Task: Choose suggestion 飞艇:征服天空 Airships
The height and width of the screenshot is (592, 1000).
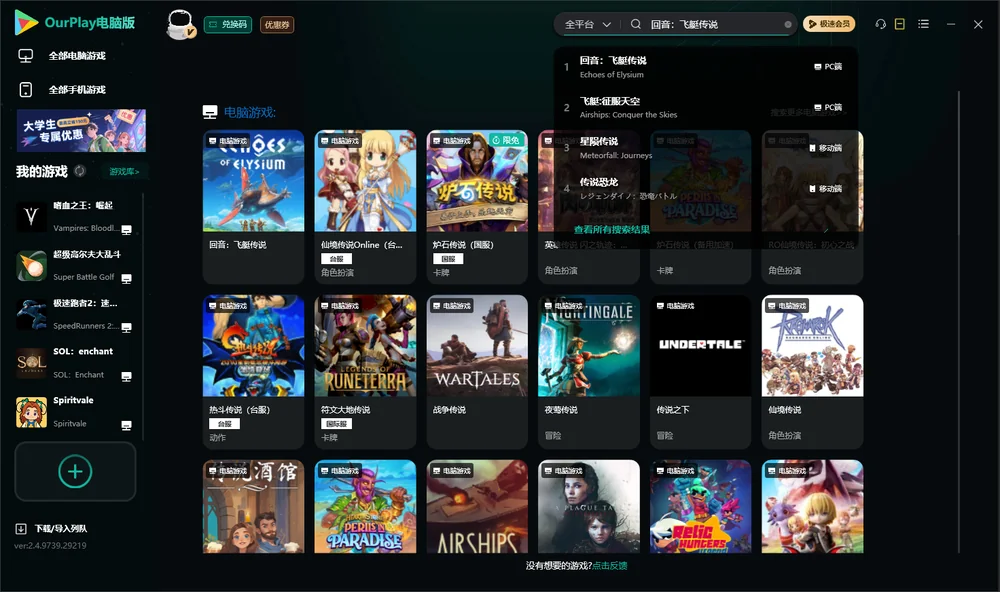Action: pyautogui.click(x=705, y=107)
